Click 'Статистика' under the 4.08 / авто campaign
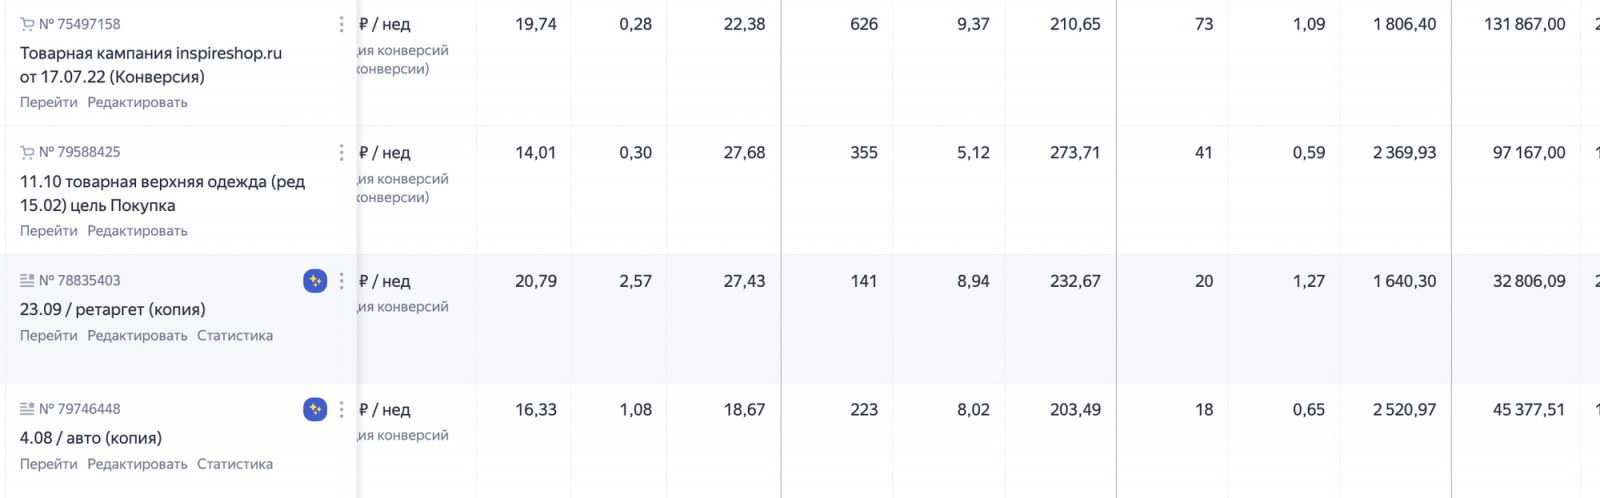The height and width of the screenshot is (498, 1600). pyautogui.click(x=235, y=464)
